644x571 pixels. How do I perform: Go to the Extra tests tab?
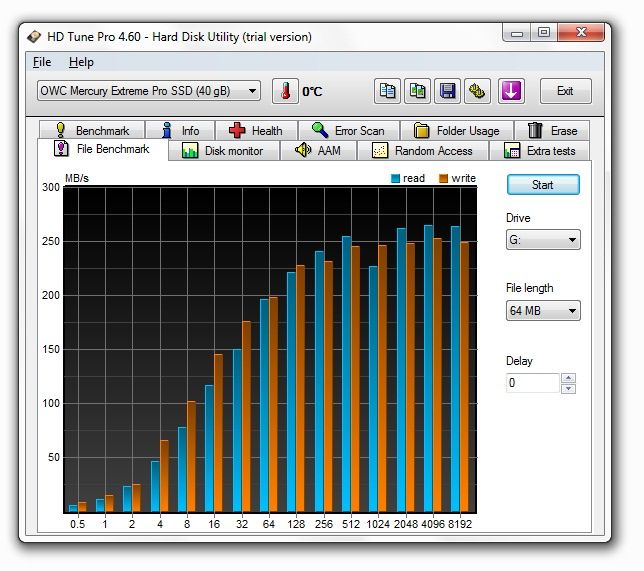coord(540,150)
